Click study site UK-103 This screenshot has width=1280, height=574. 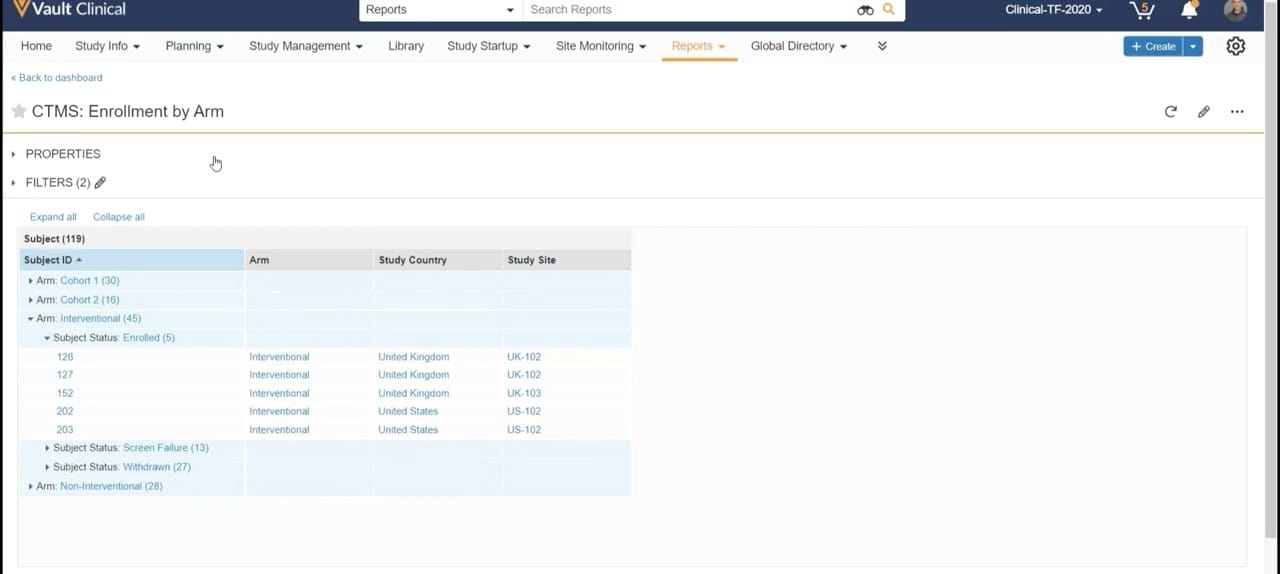[524, 393]
